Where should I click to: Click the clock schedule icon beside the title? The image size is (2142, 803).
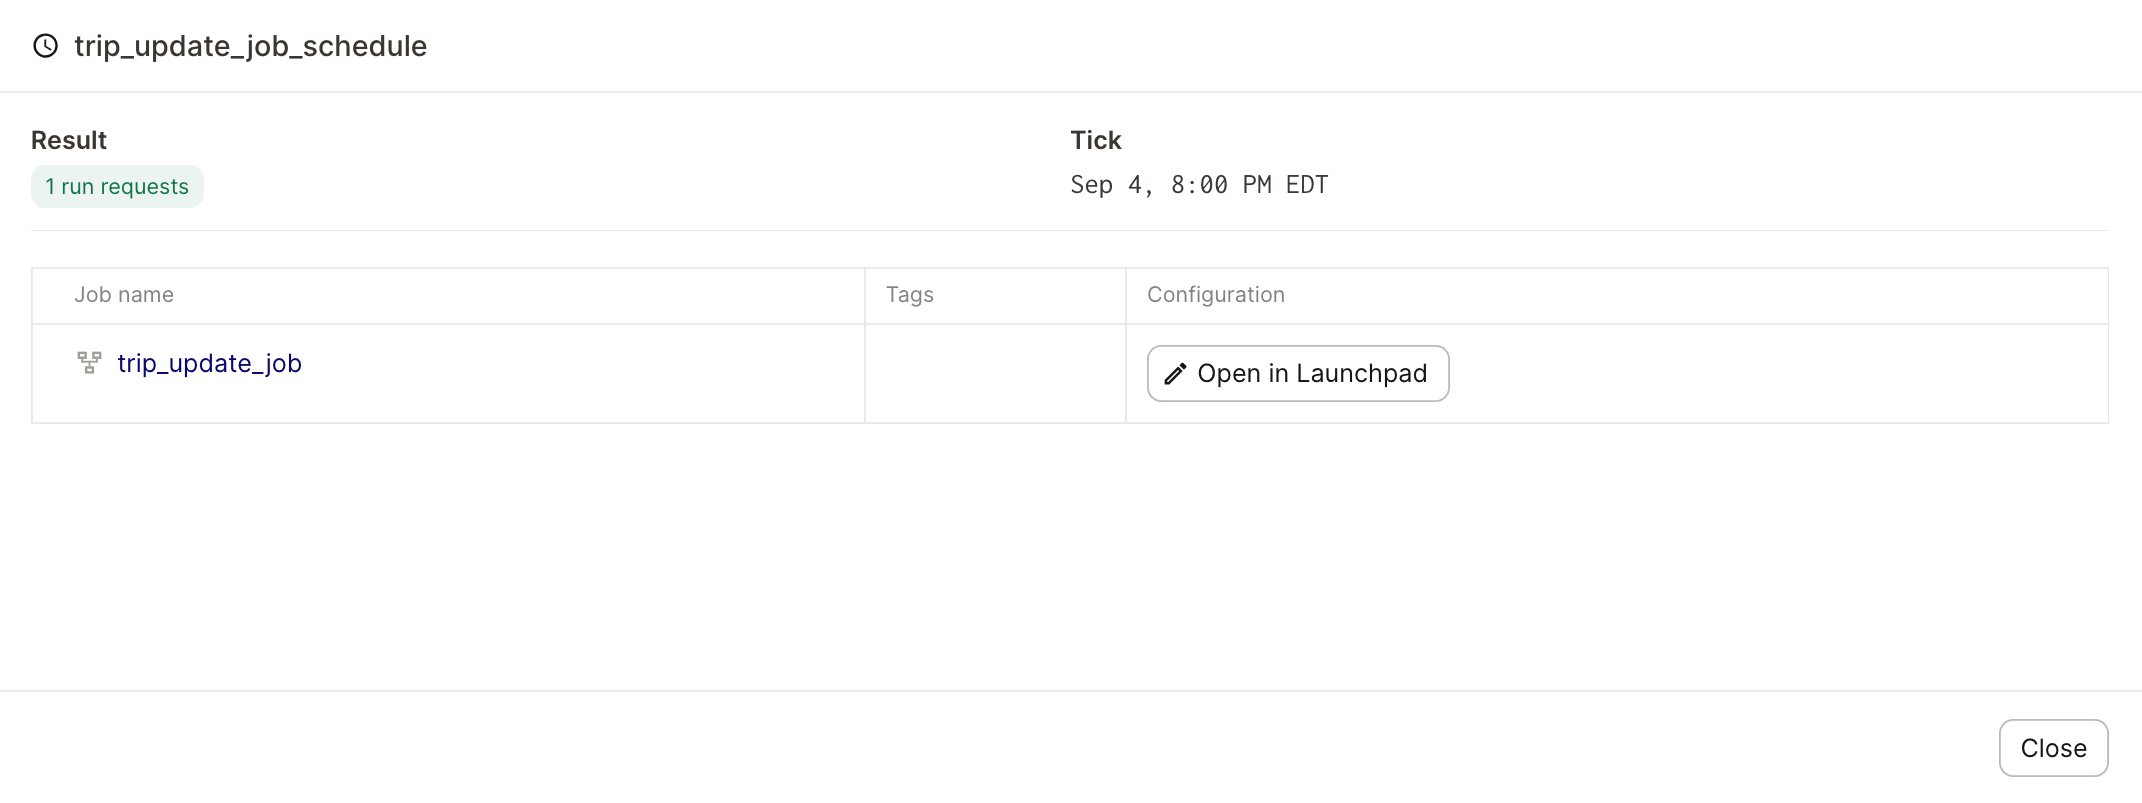[x=45, y=46]
